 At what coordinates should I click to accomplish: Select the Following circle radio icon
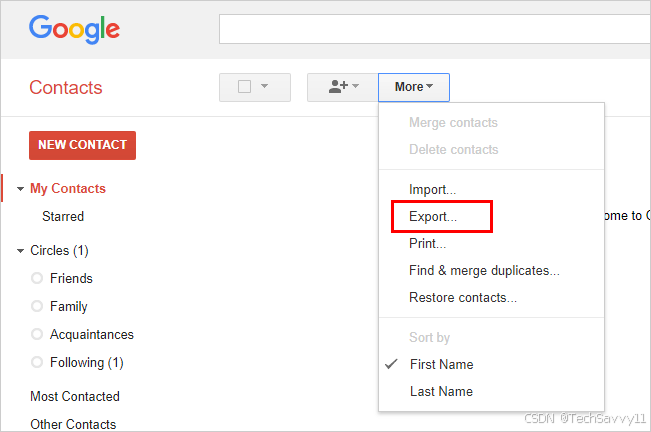(37, 362)
